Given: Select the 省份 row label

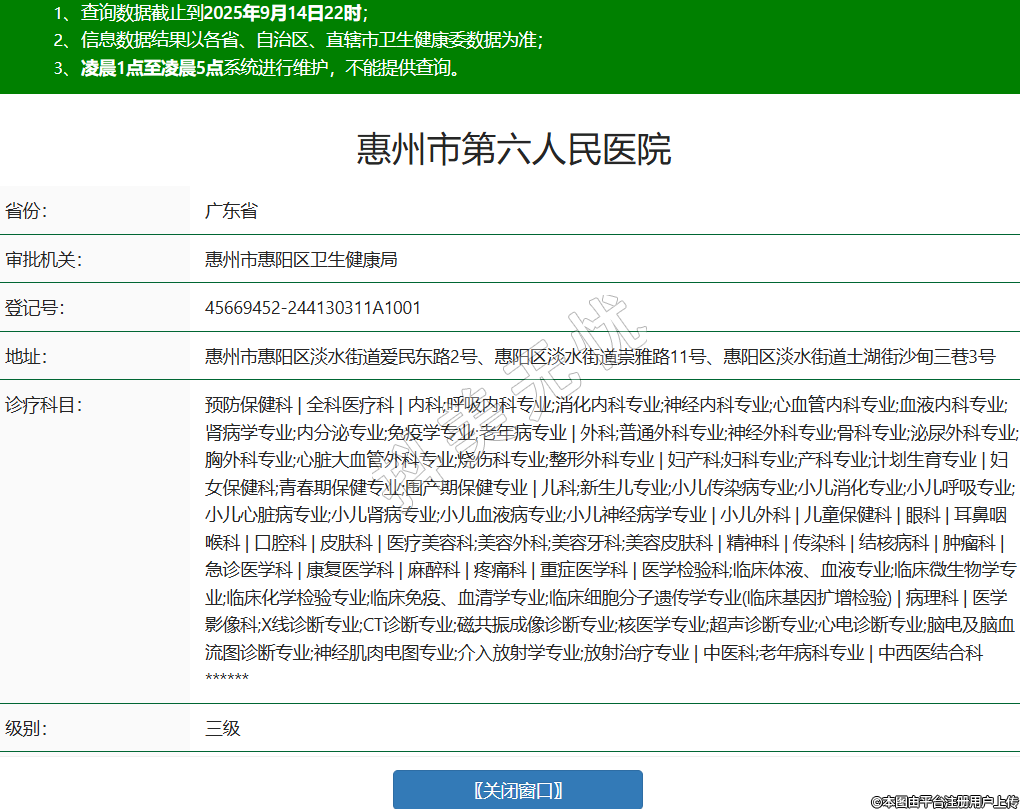Looking at the screenshot, I should pyautogui.click(x=27, y=211).
